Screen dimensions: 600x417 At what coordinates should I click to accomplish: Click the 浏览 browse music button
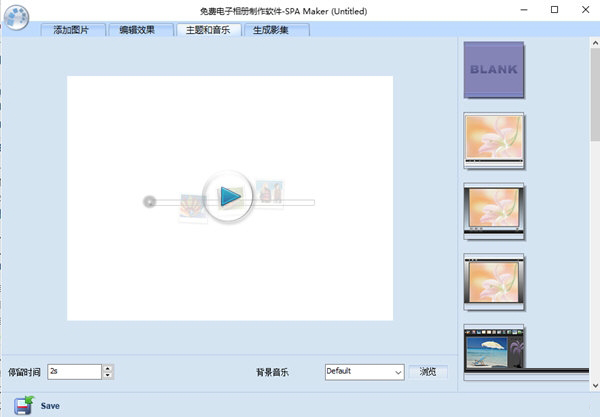[x=428, y=371]
